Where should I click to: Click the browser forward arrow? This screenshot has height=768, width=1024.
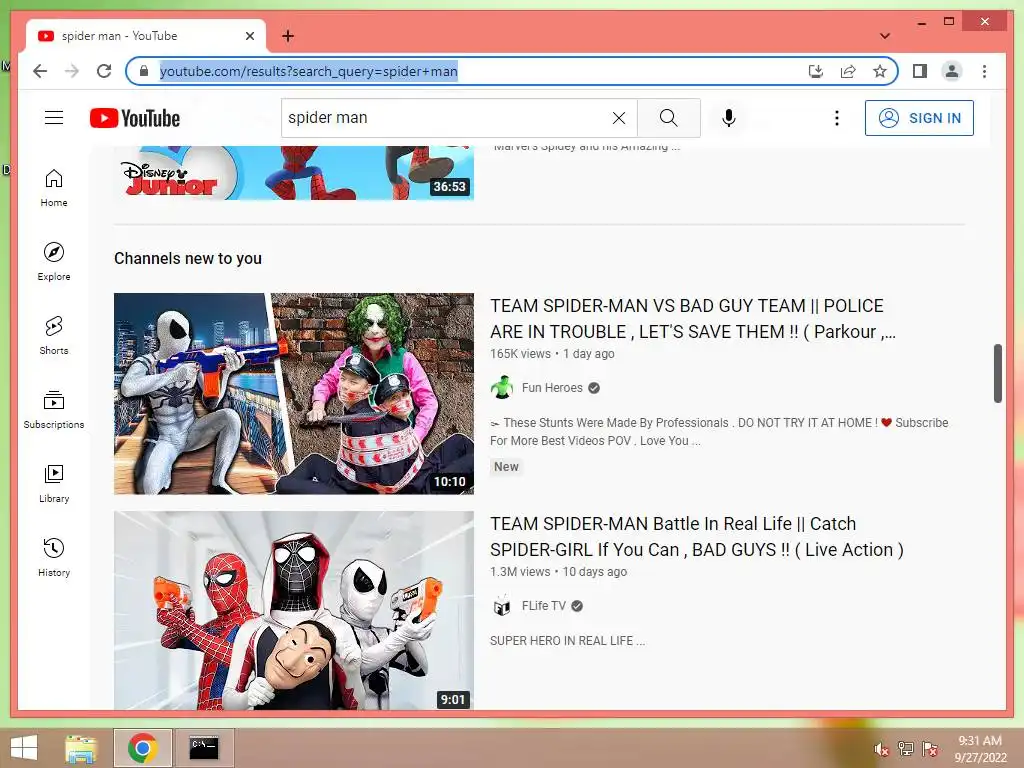72,71
